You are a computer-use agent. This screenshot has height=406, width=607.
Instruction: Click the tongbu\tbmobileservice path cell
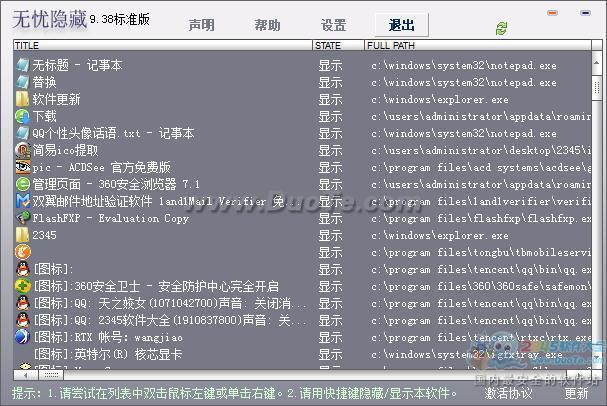[x=481, y=253]
